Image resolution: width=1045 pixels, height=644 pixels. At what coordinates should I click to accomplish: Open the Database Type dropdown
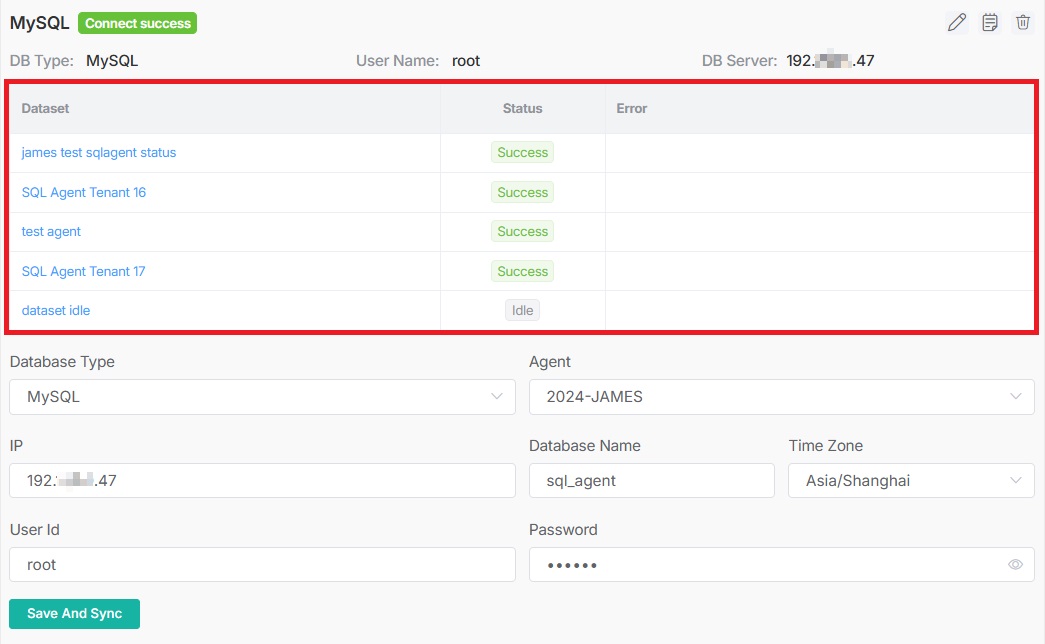[x=262, y=397]
